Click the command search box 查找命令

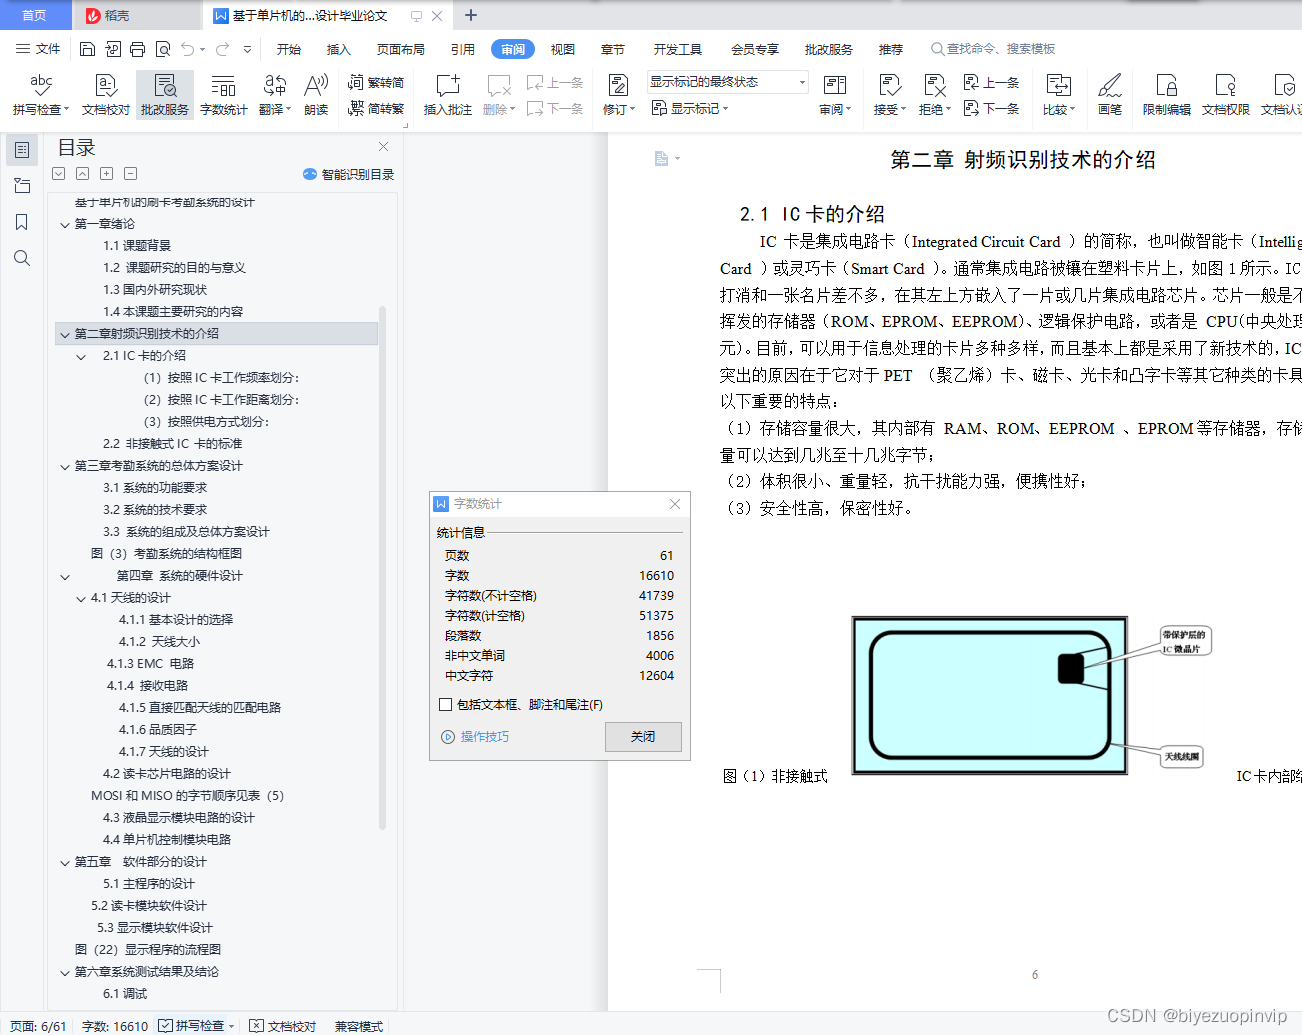click(x=993, y=49)
